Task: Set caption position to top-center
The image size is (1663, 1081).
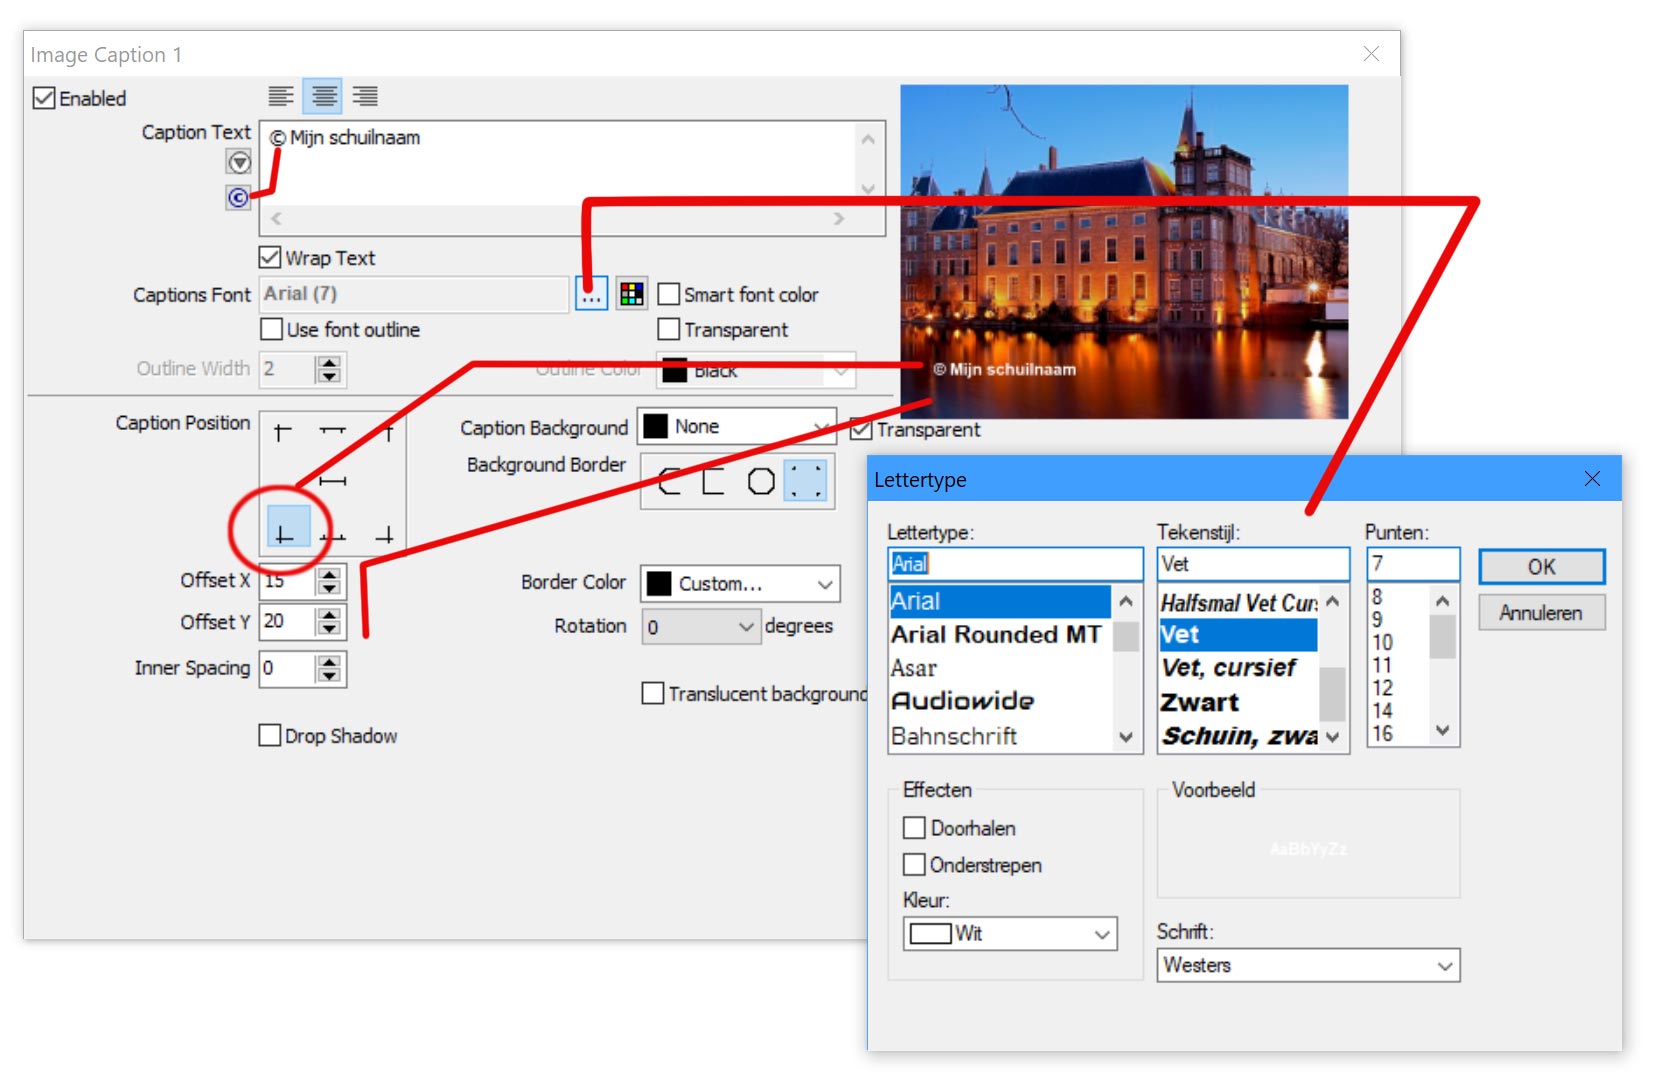Action: [x=332, y=431]
